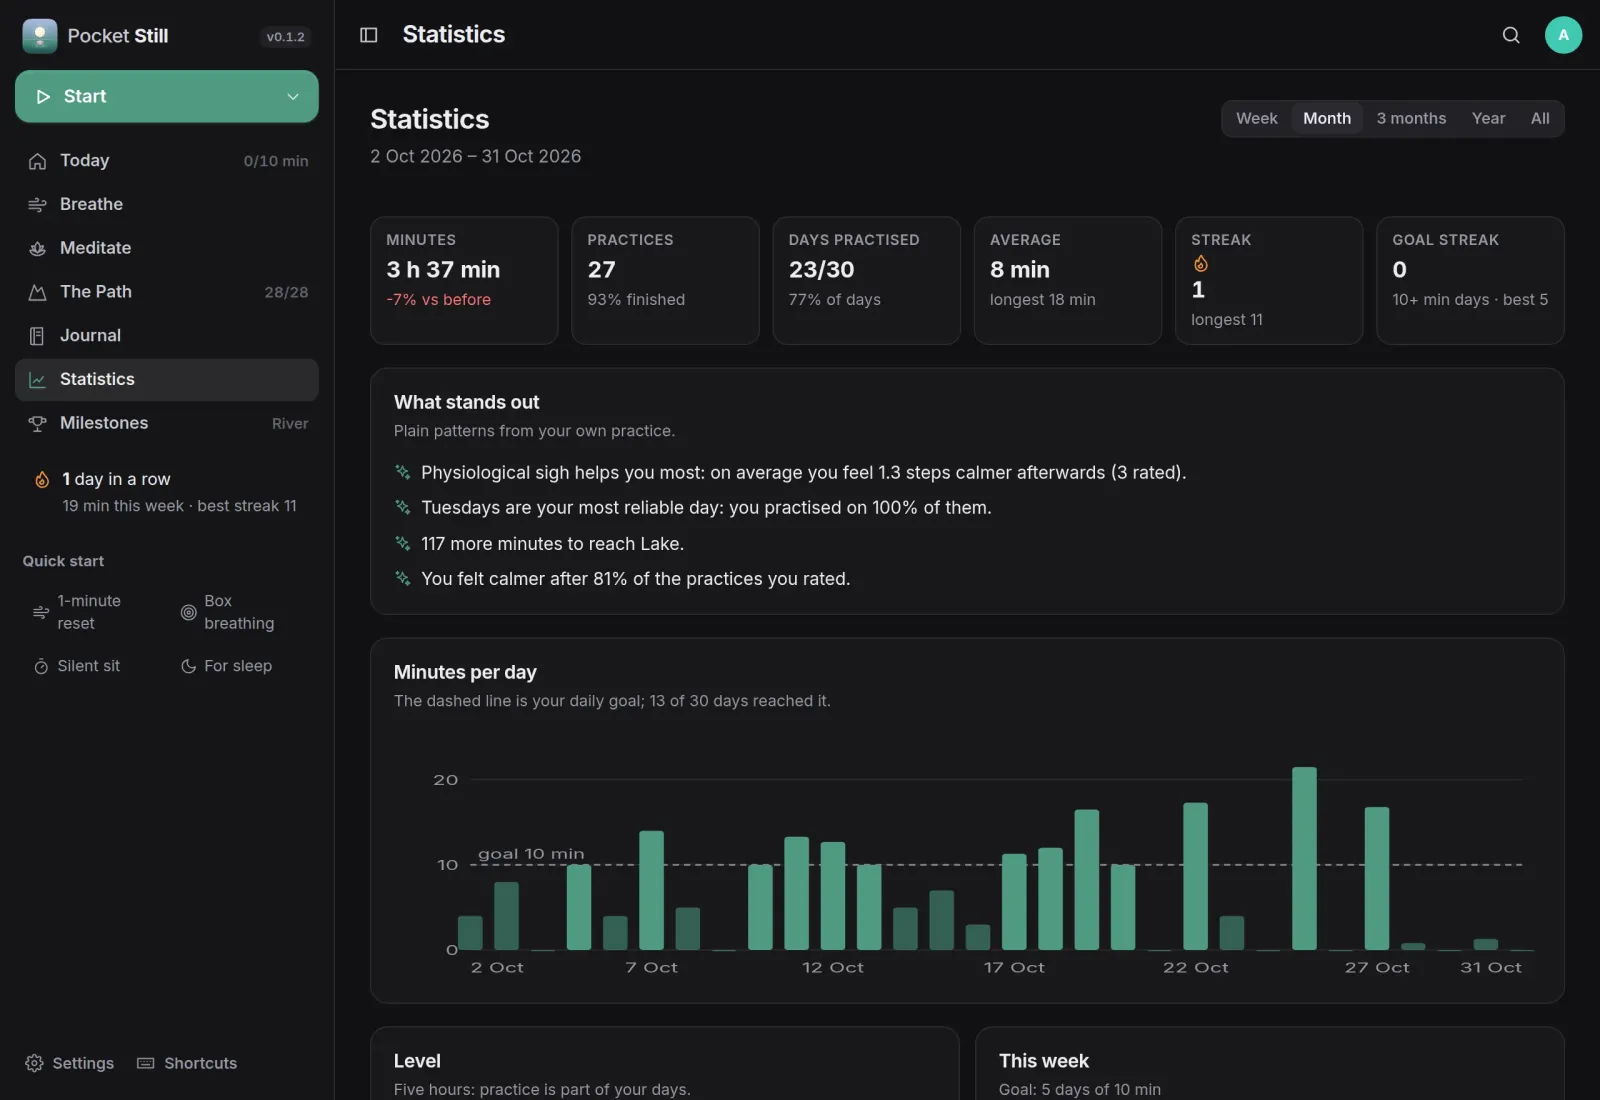Switch range to Week
This screenshot has width=1600, height=1100.
[x=1256, y=118]
